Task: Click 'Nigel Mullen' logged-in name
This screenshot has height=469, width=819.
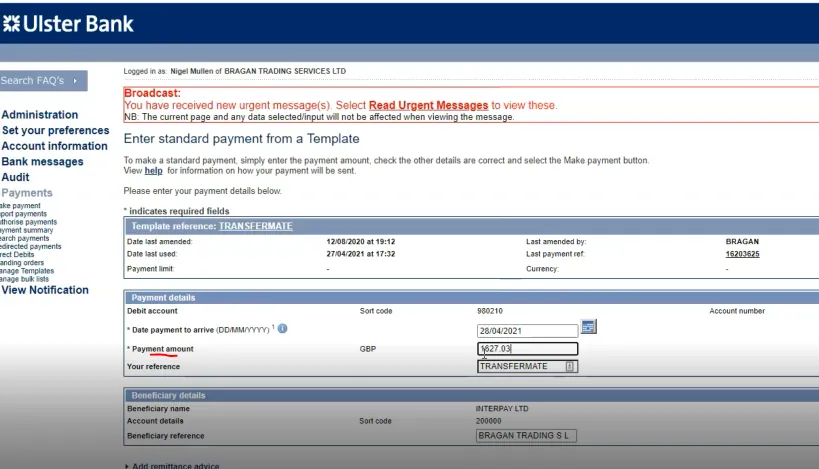Action: coord(192,71)
